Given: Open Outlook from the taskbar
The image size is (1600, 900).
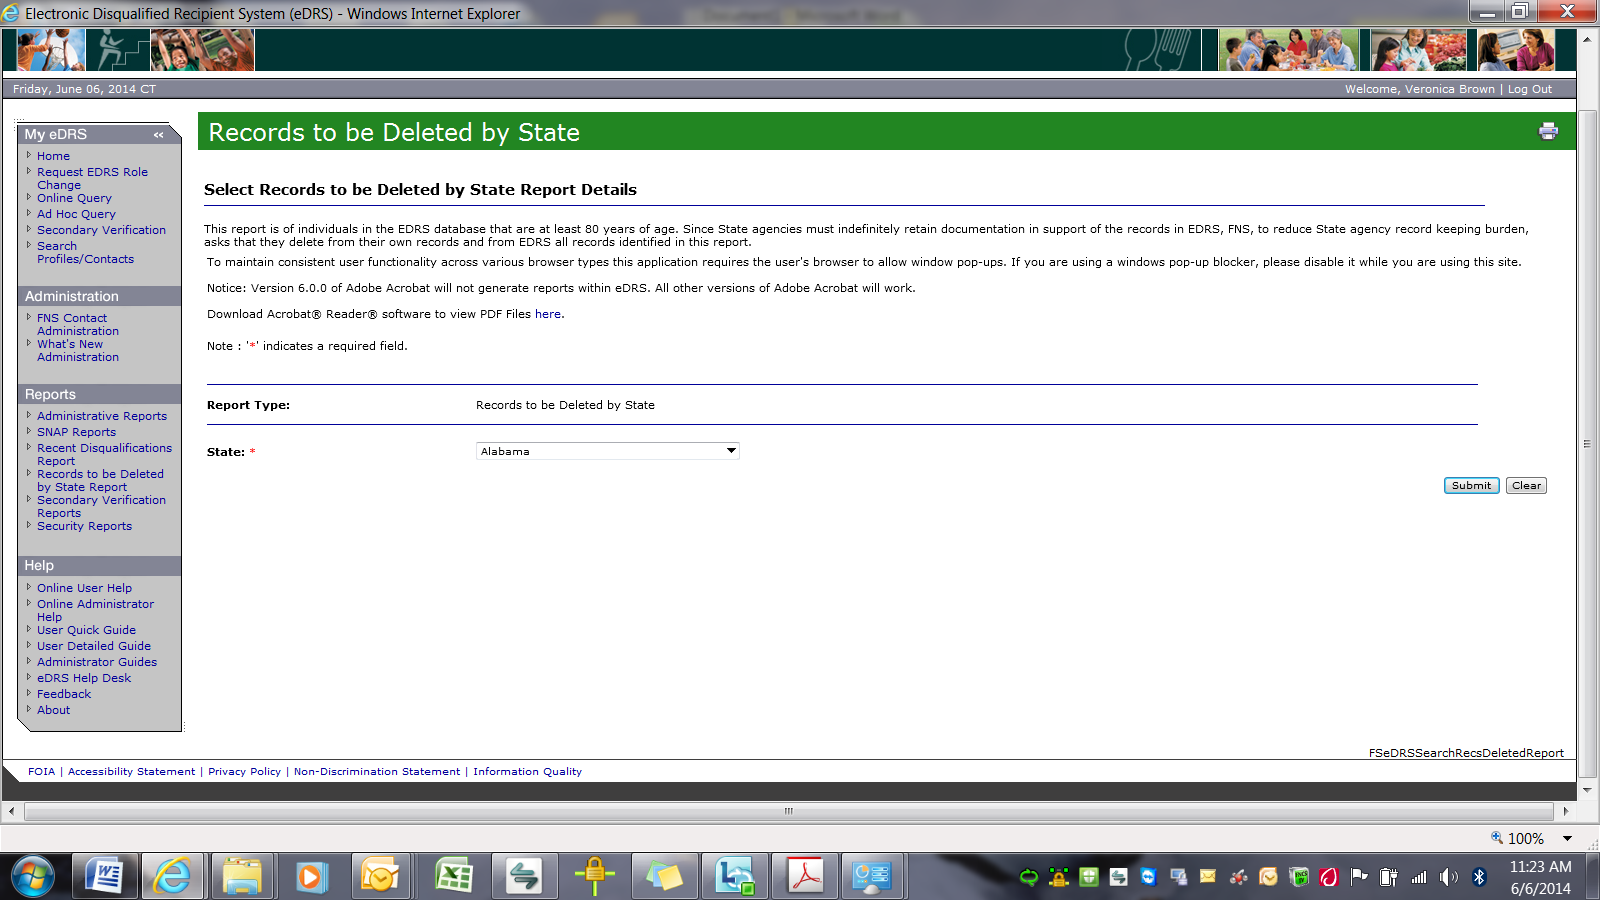Looking at the screenshot, I should [x=380, y=877].
